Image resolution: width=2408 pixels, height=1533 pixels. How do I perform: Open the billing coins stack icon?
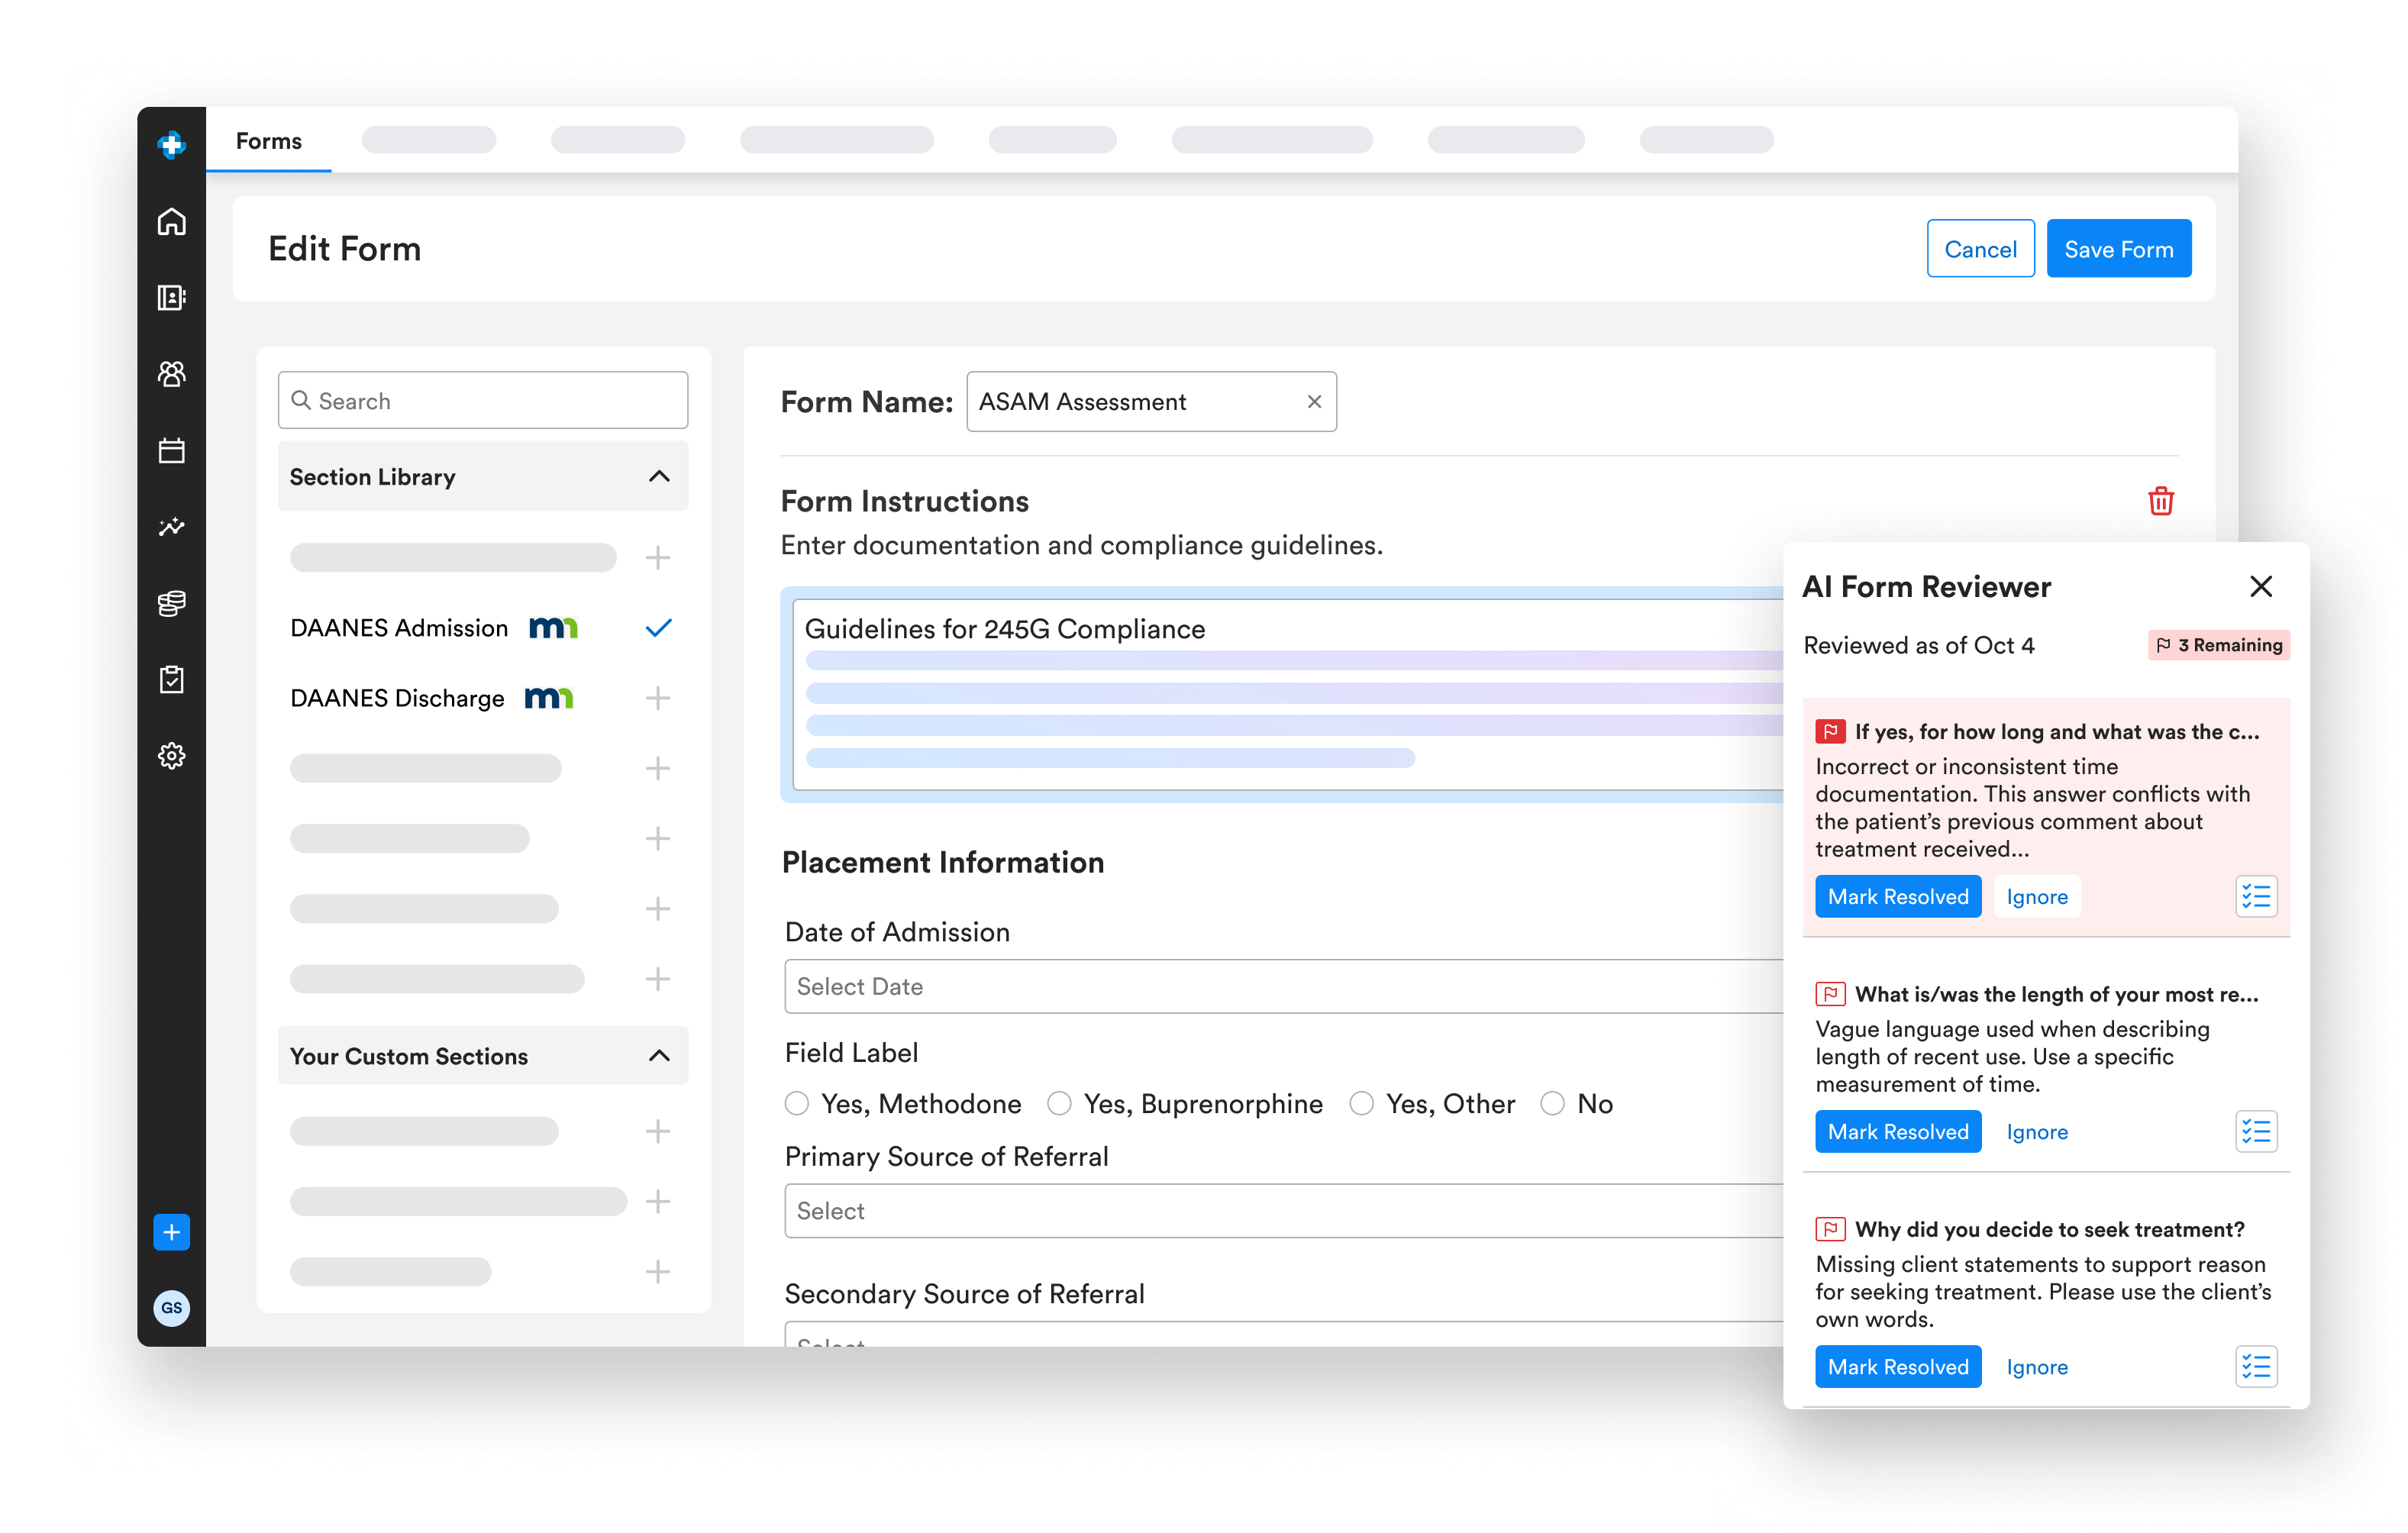coord(171,603)
